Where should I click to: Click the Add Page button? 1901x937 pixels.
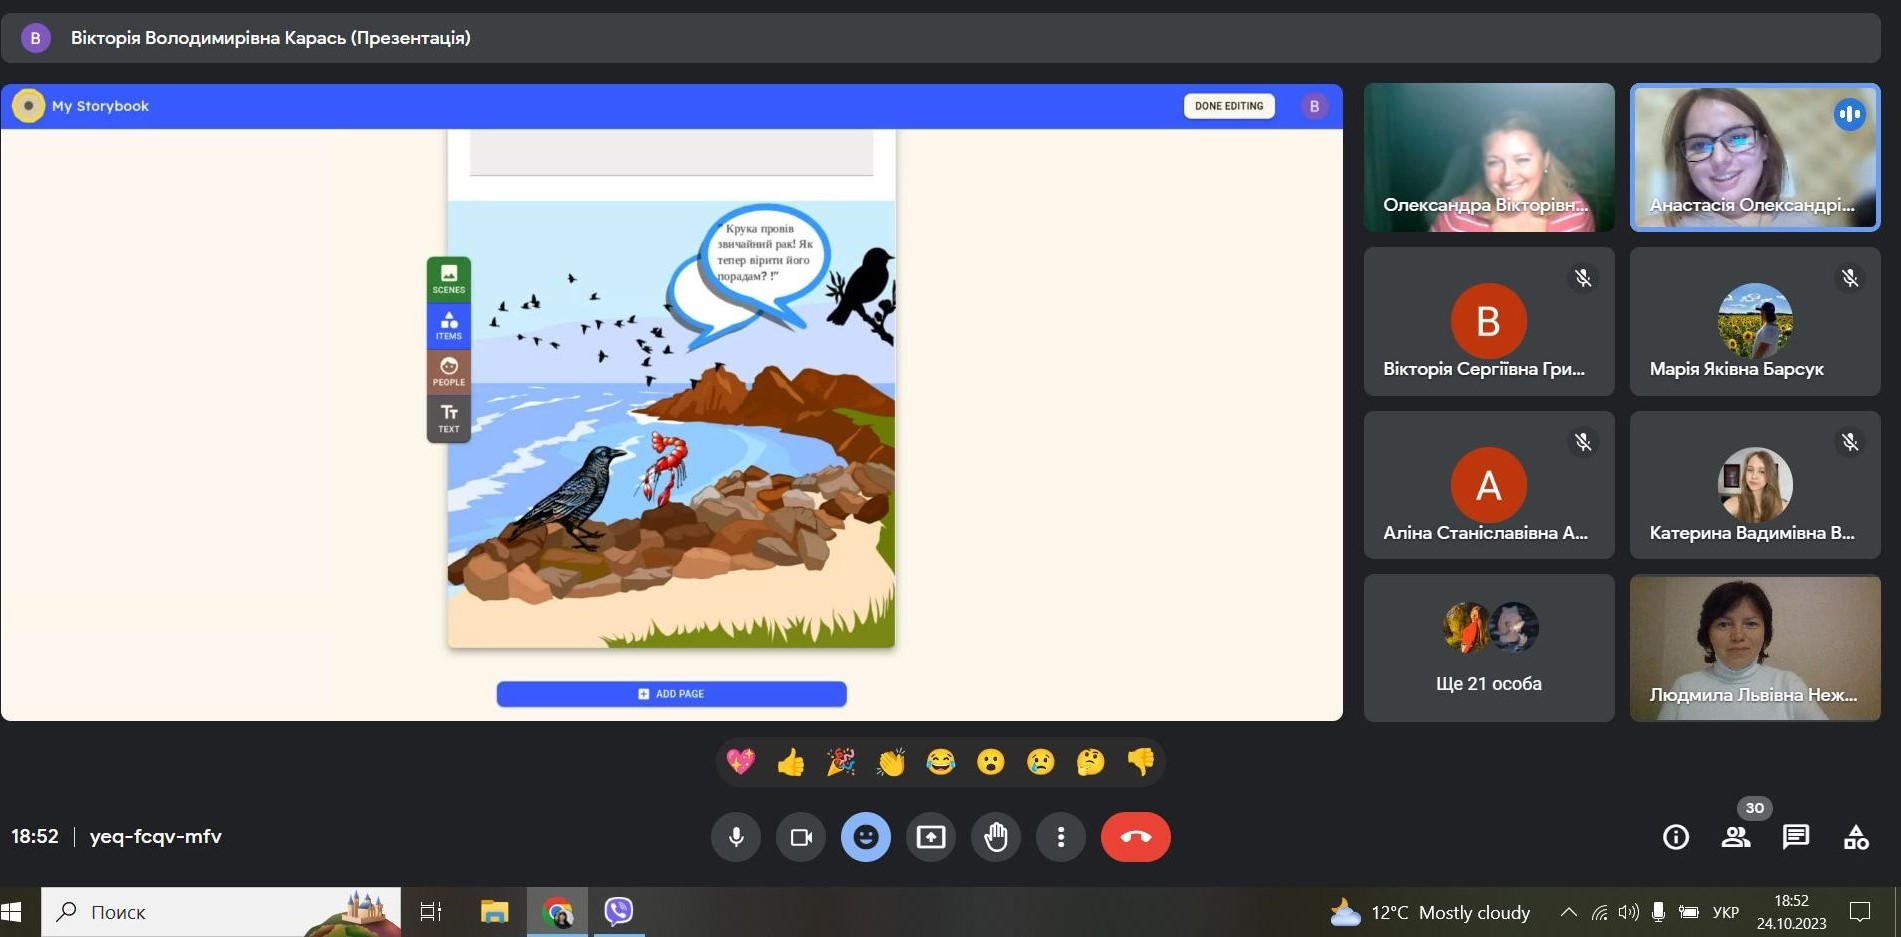[x=671, y=694]
